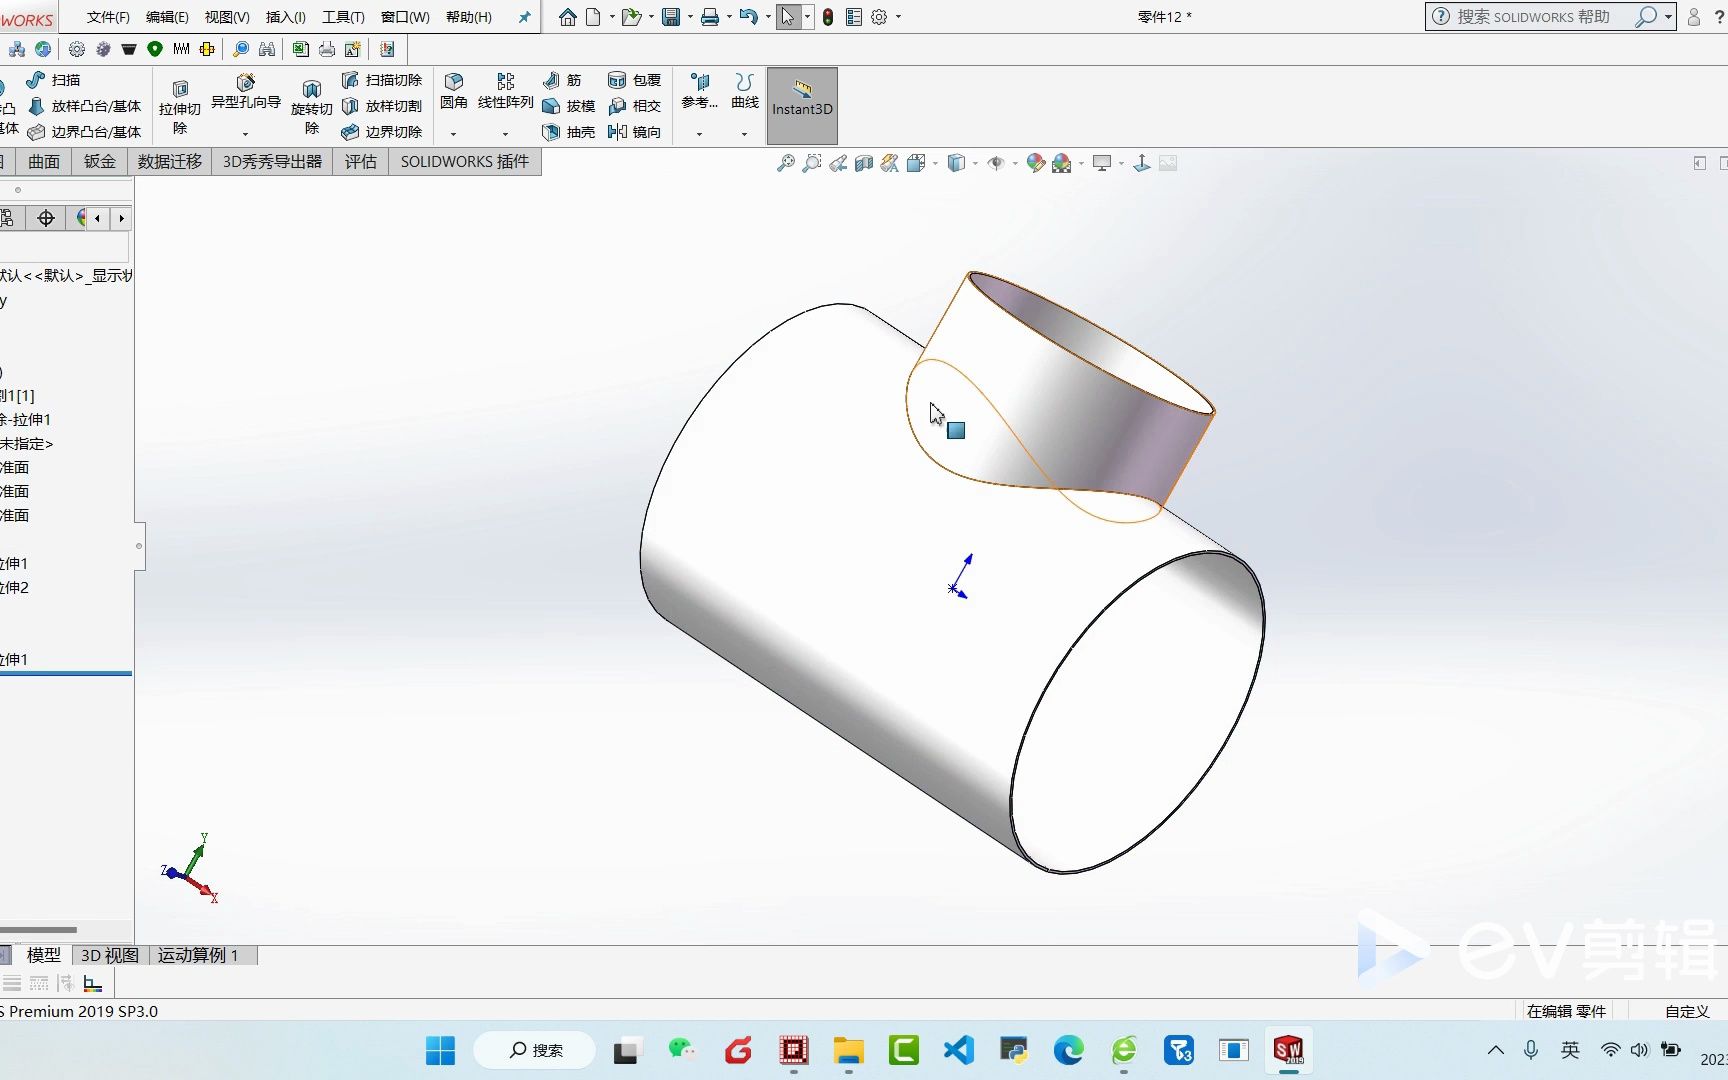Select the Boundary Boss (边界凸台/基体) tool
The image size is (1728, 1080).
click(84, 132)
